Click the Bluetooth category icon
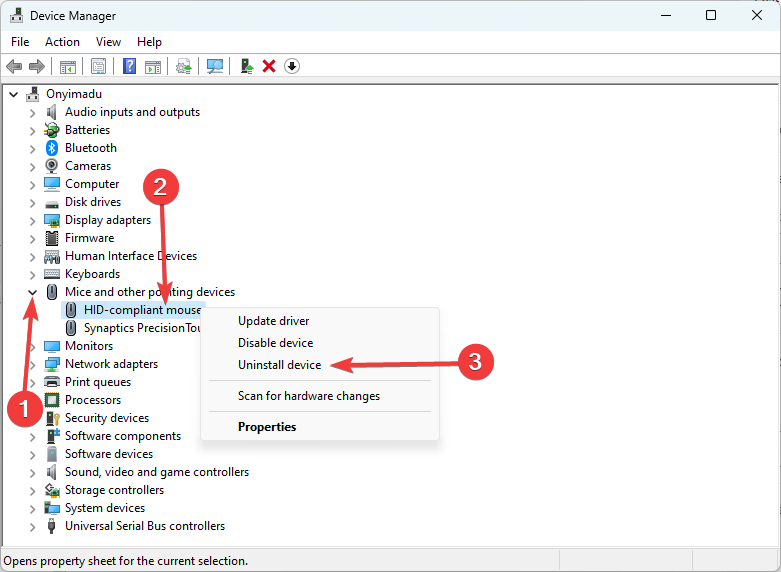The height and width of the screenshot is (572, 781). point(52,148)
